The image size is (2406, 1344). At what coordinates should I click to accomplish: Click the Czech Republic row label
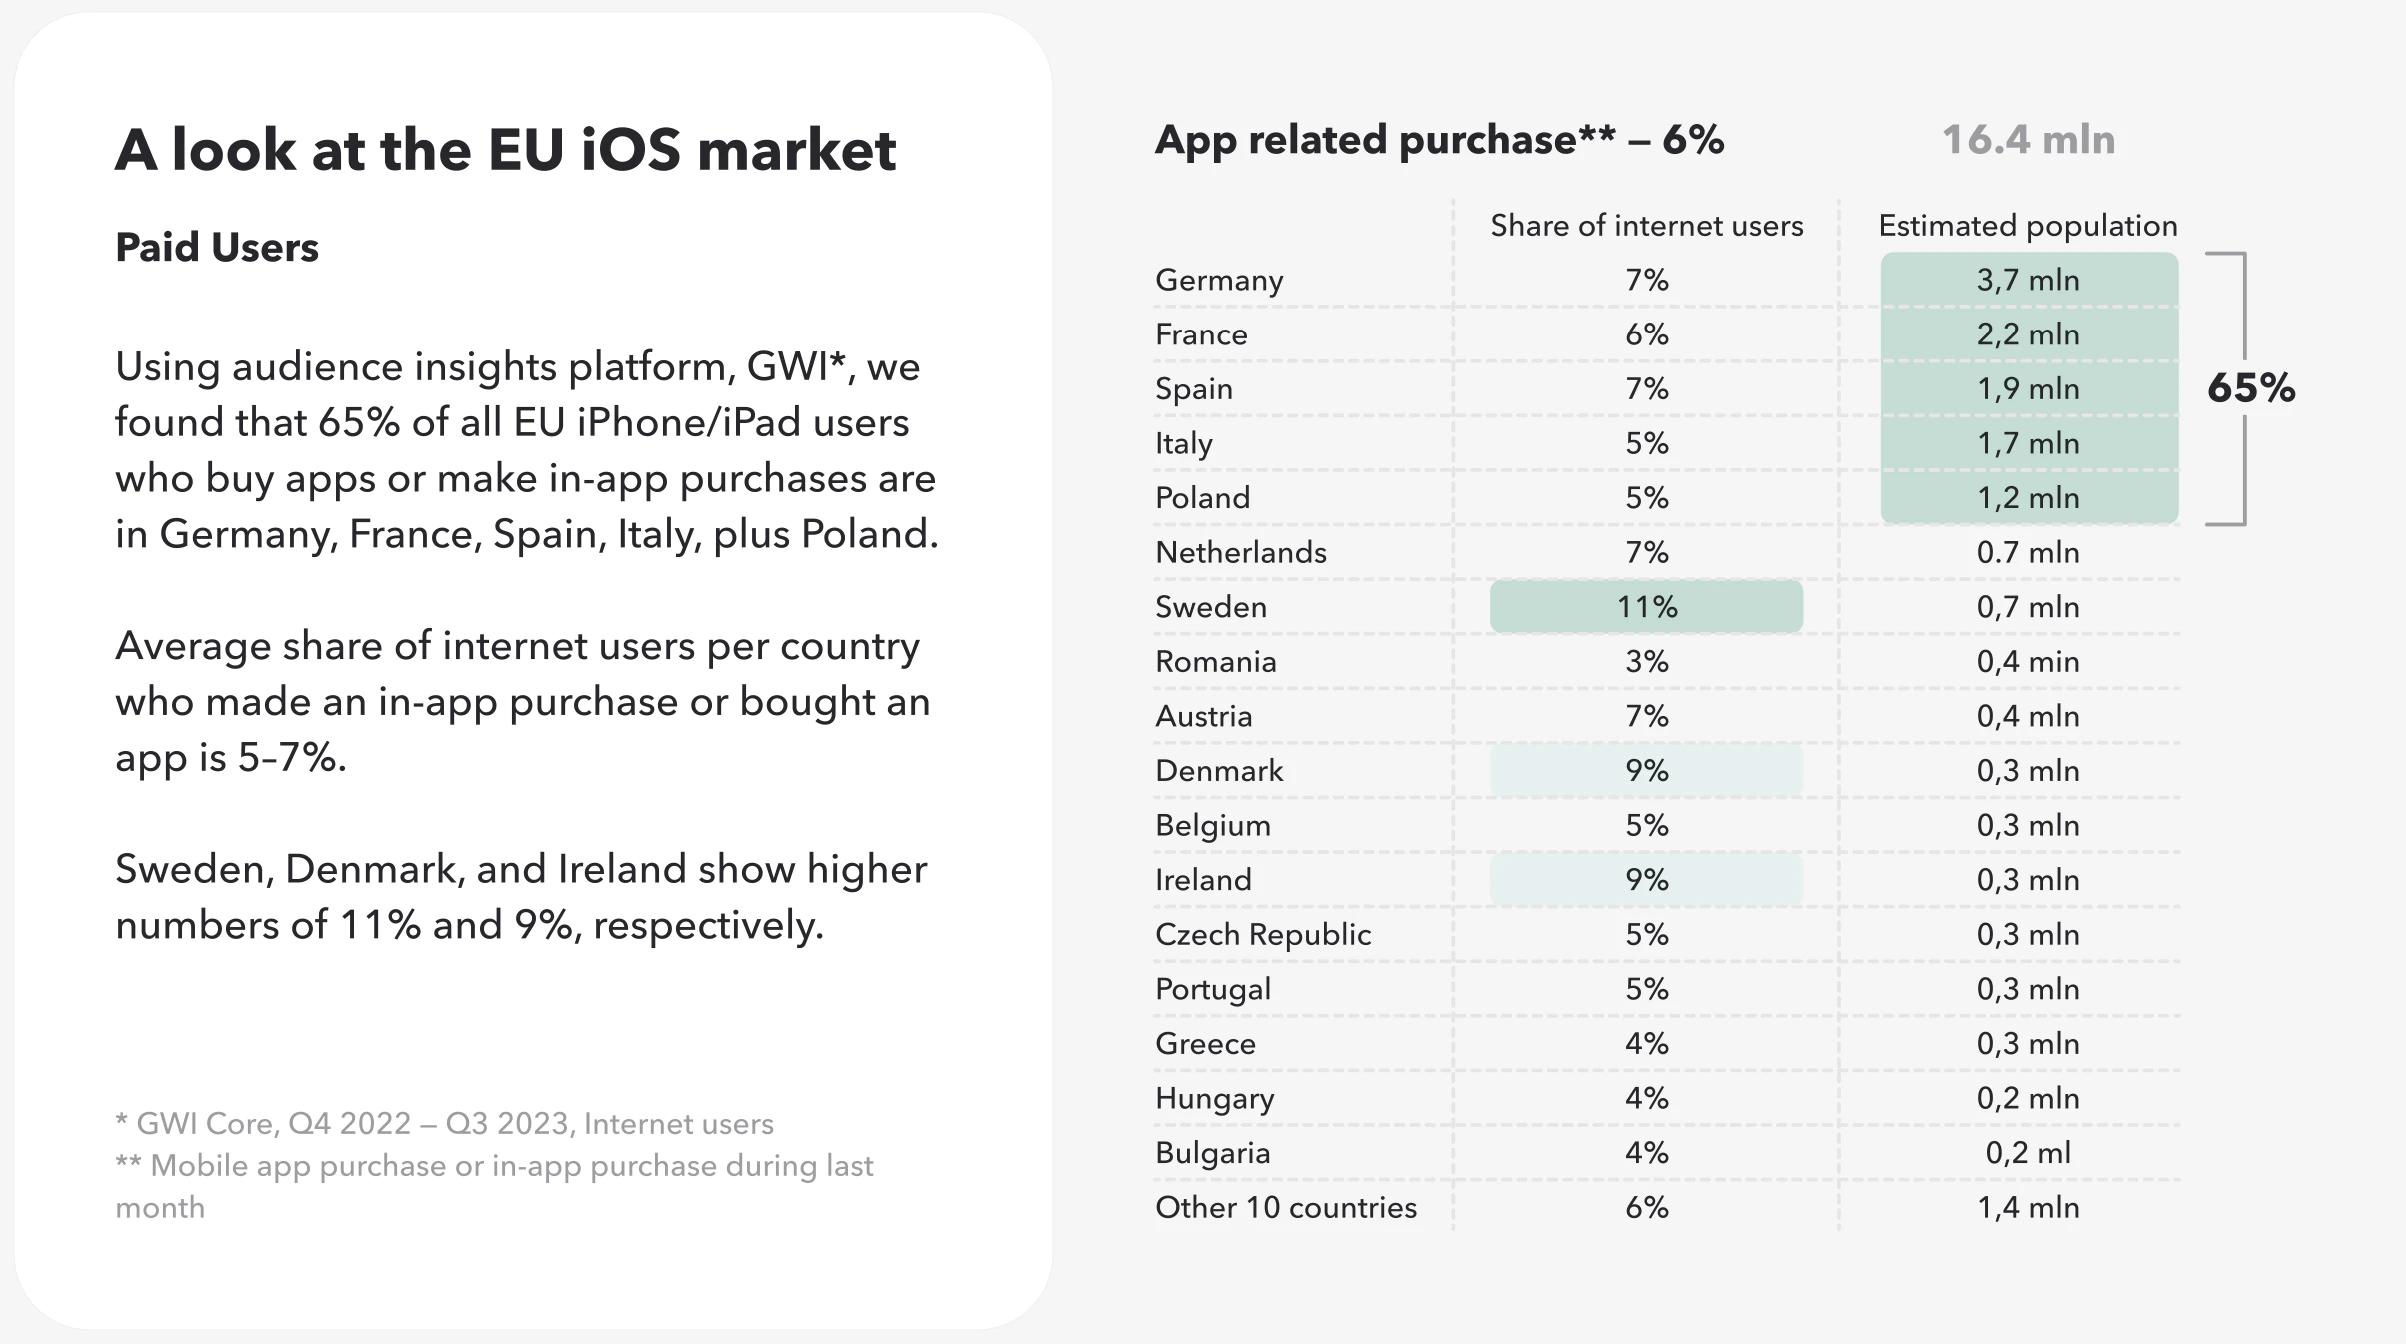1262,935
